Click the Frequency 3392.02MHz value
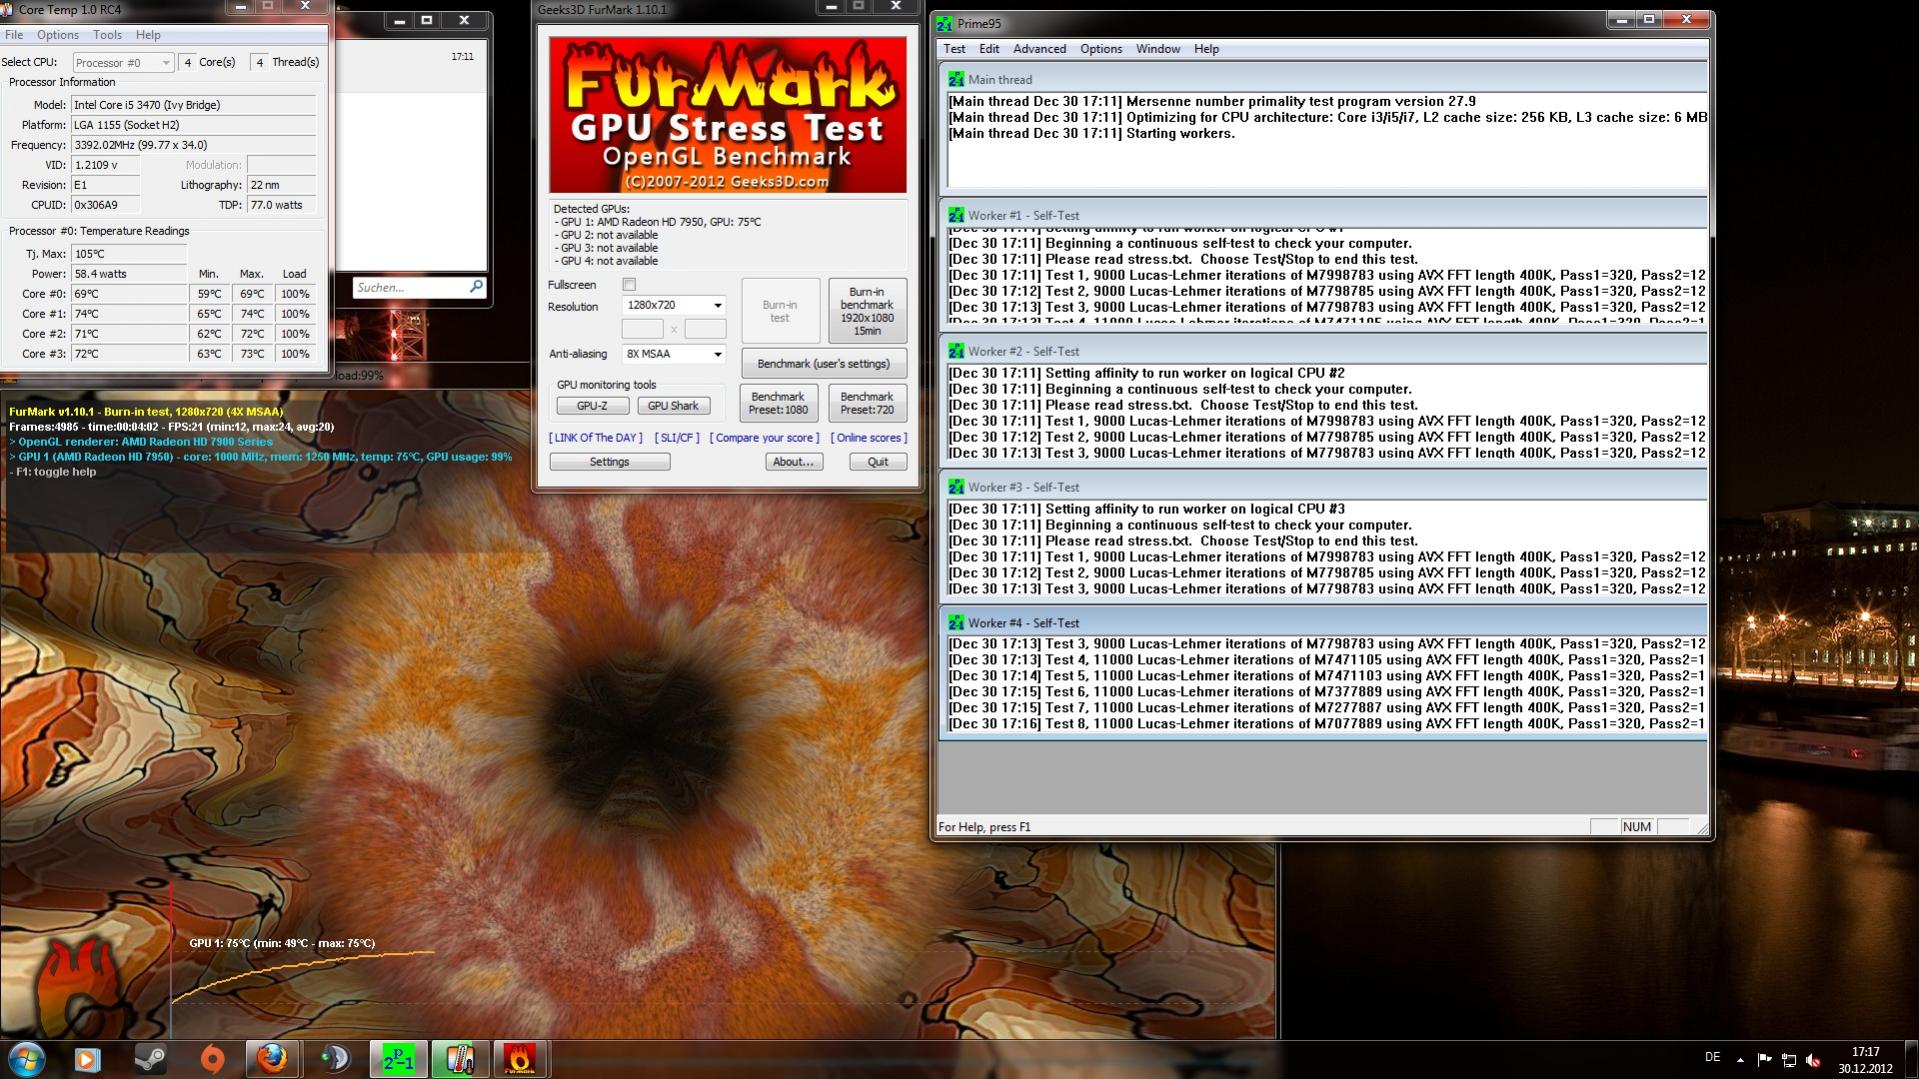Screen dimensions: 1919x1079 tap(193, 145)
